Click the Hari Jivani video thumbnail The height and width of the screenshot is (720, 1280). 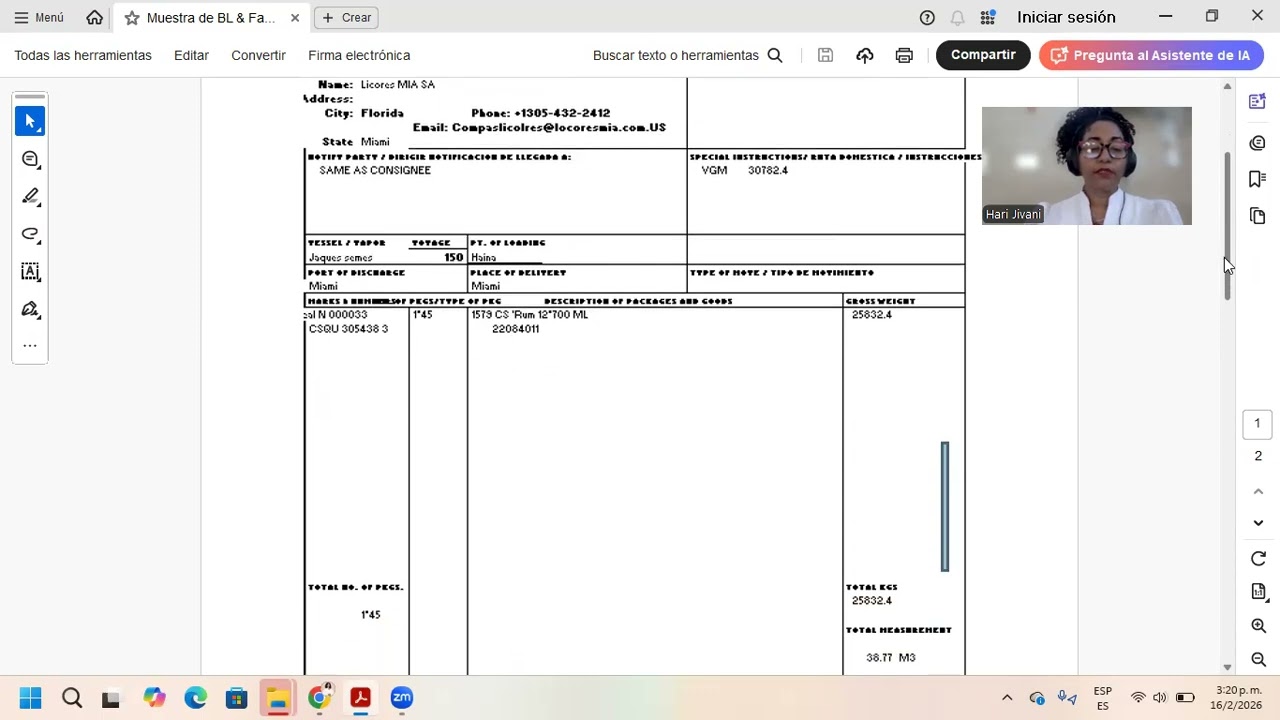pos(1086,166)
